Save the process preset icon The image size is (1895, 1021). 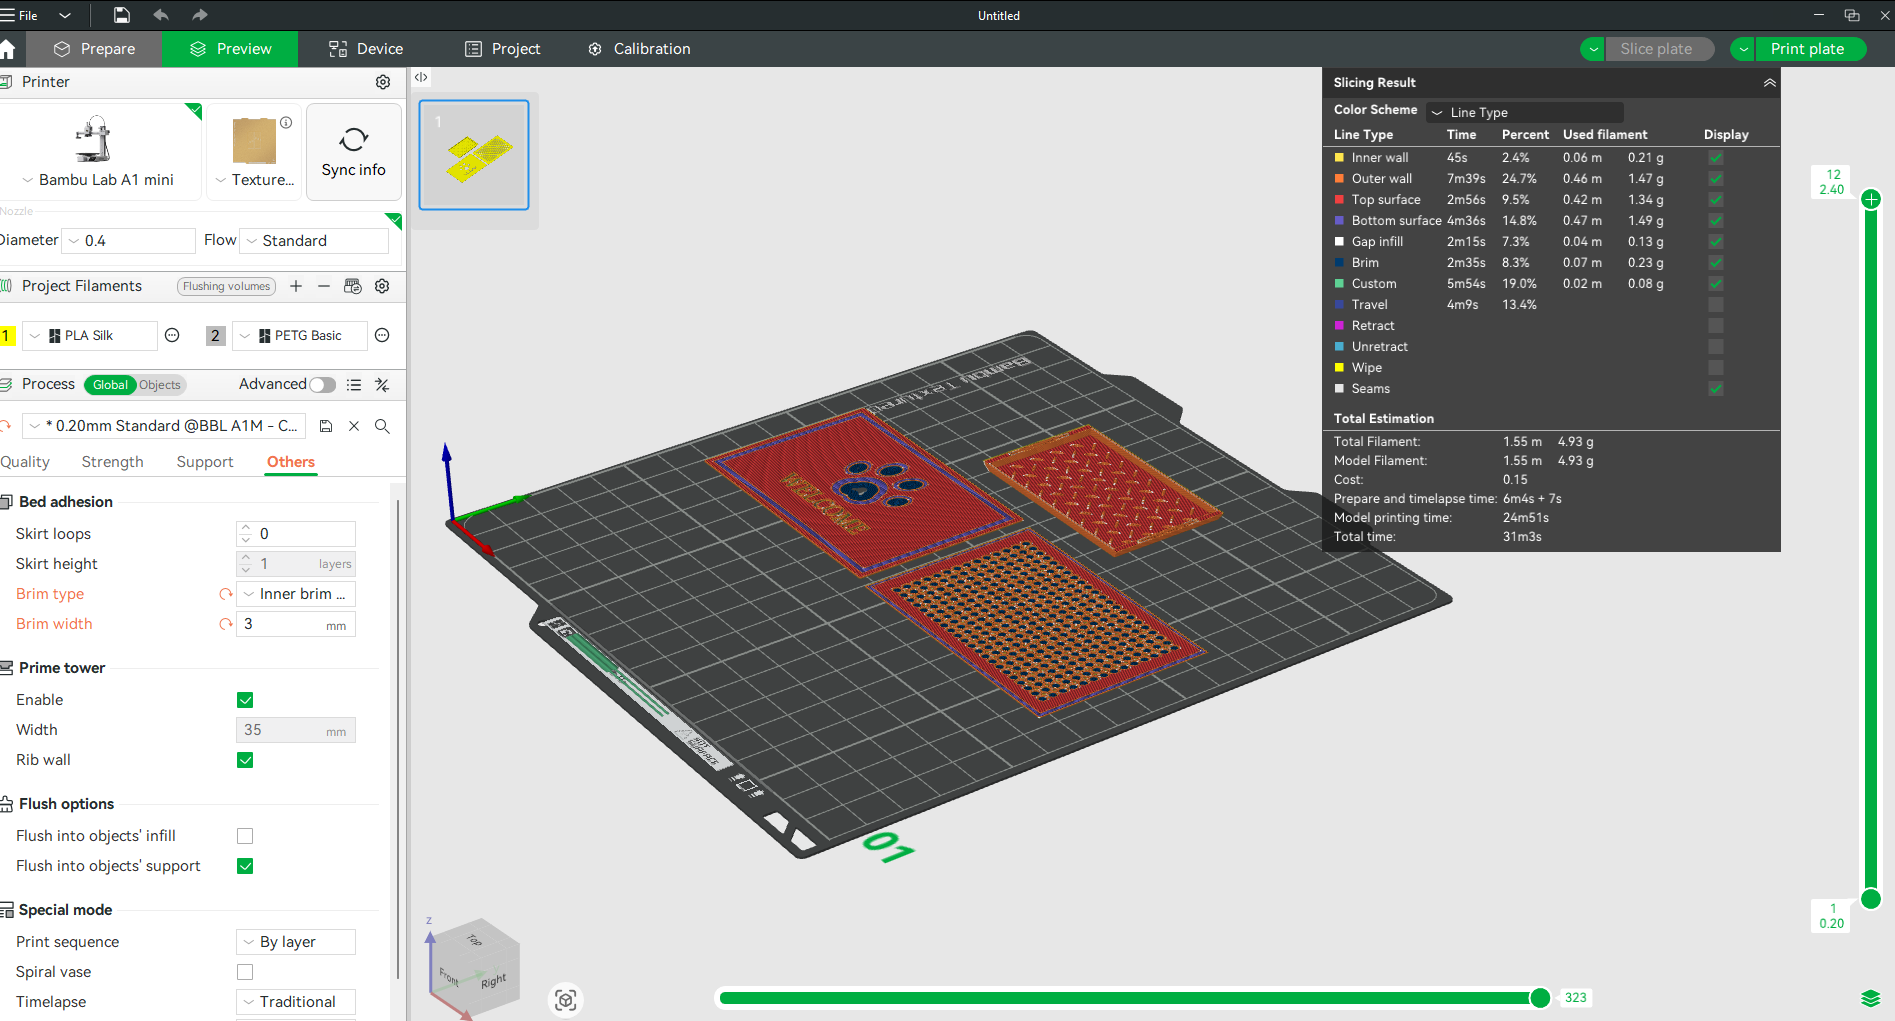point(326,426)
